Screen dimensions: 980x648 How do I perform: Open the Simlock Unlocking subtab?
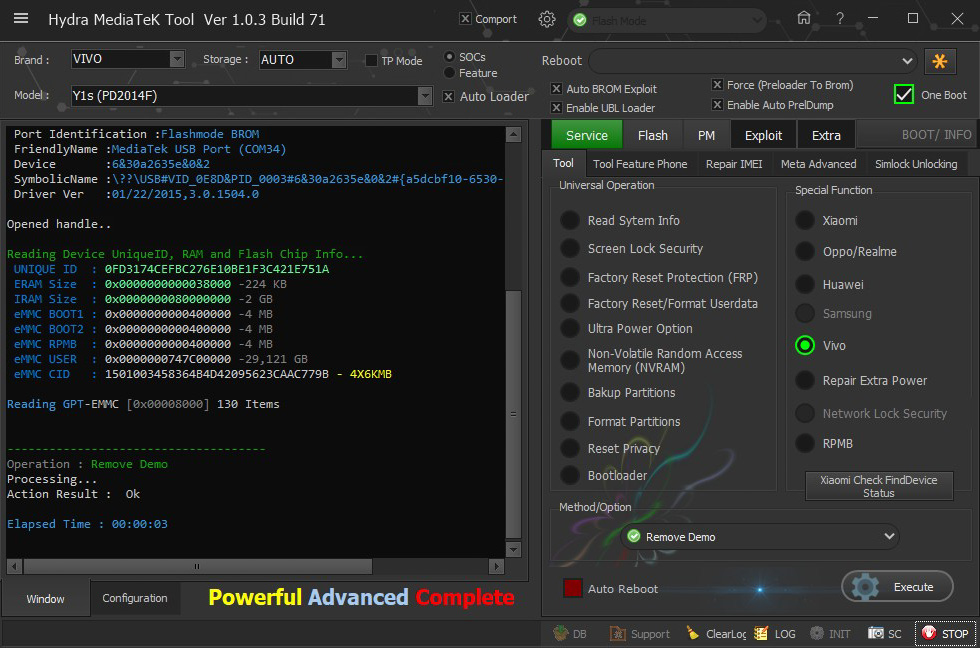(x=916, y=164)
